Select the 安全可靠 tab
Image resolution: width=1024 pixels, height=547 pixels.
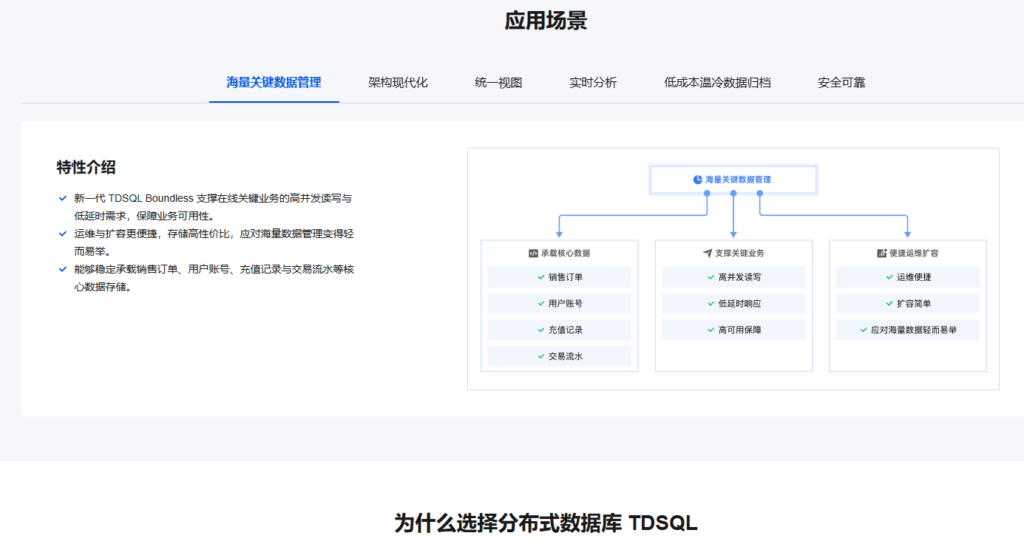point(841,83)
